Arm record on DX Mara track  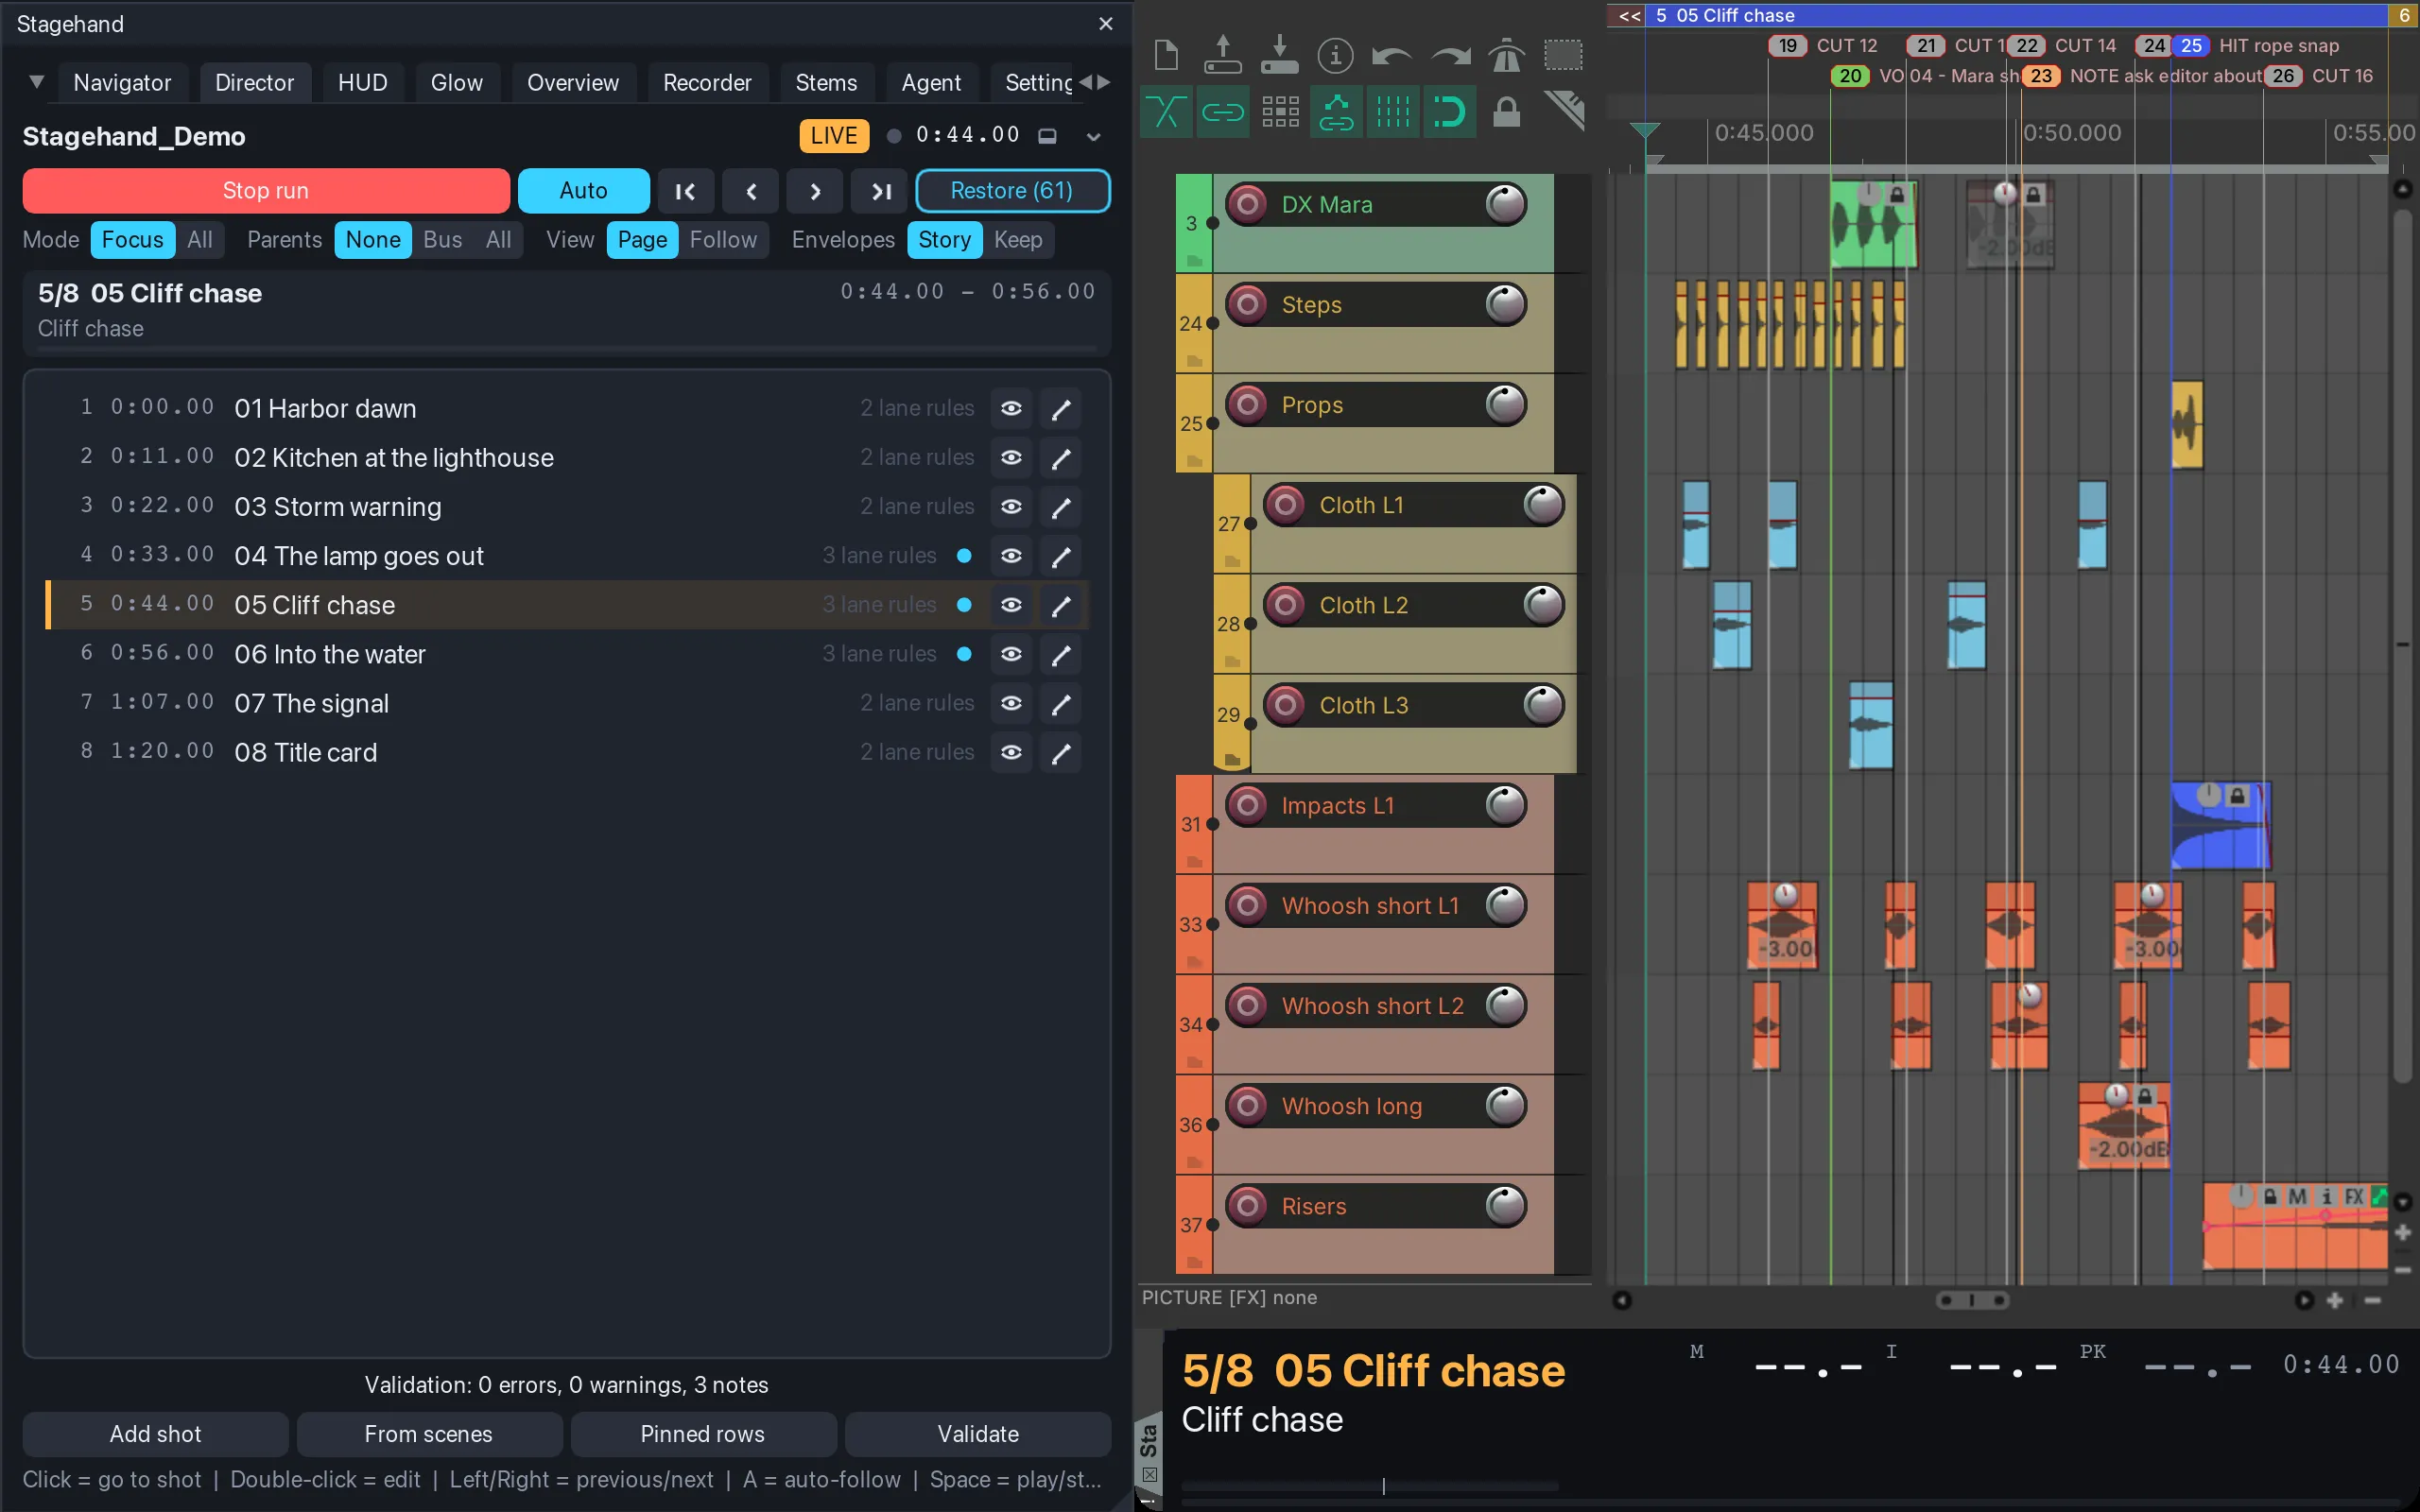tap(1247, 204)
